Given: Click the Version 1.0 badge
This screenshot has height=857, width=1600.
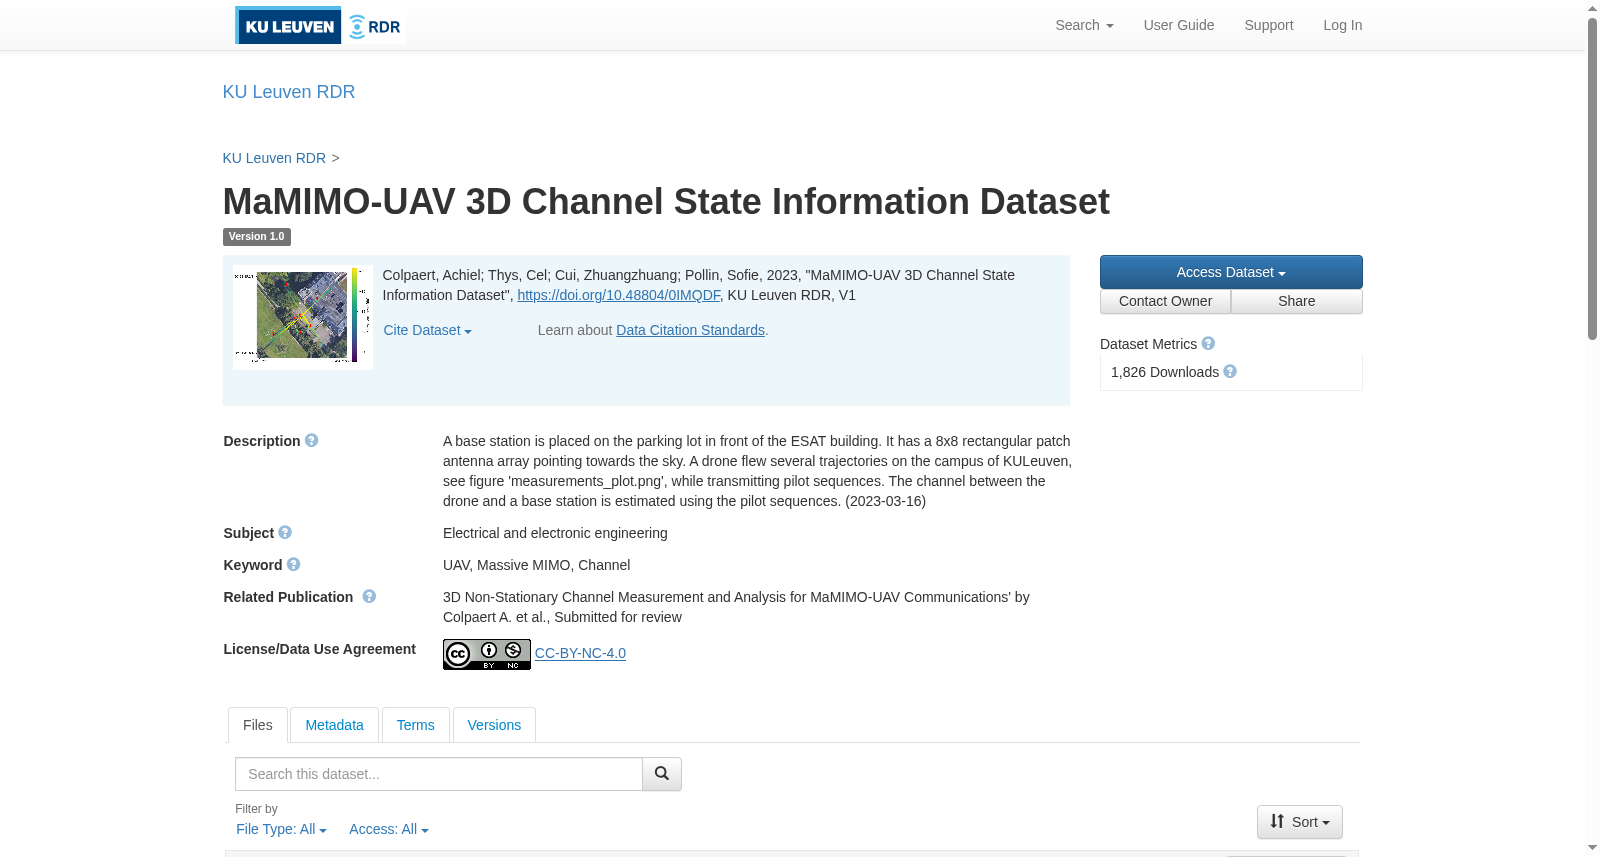Looking at the screenshot, I should point(257,237).
